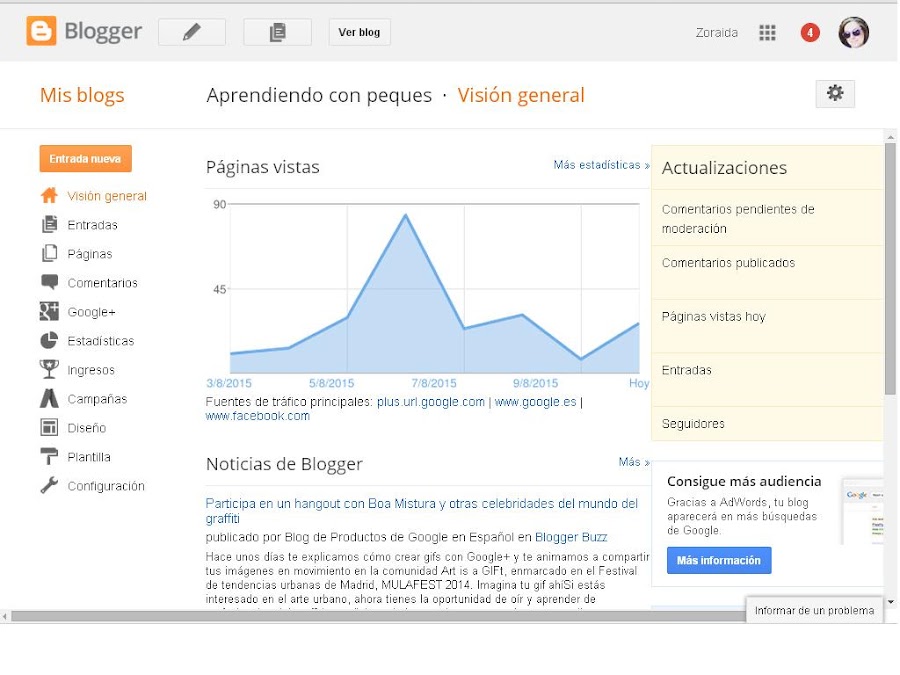This screenshot has width=900, height=675.
Task: Click Páginas vistas hoy in Actualizaciones
Action: pos(713,317)
